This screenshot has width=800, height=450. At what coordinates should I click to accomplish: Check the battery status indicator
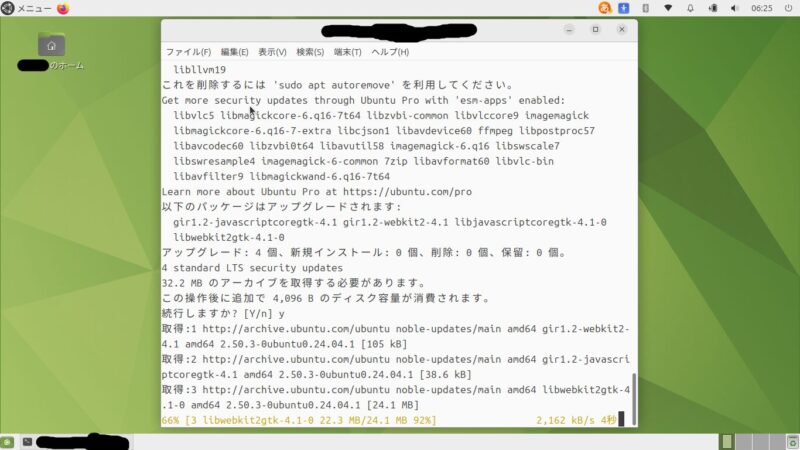(x=712, y=8)
